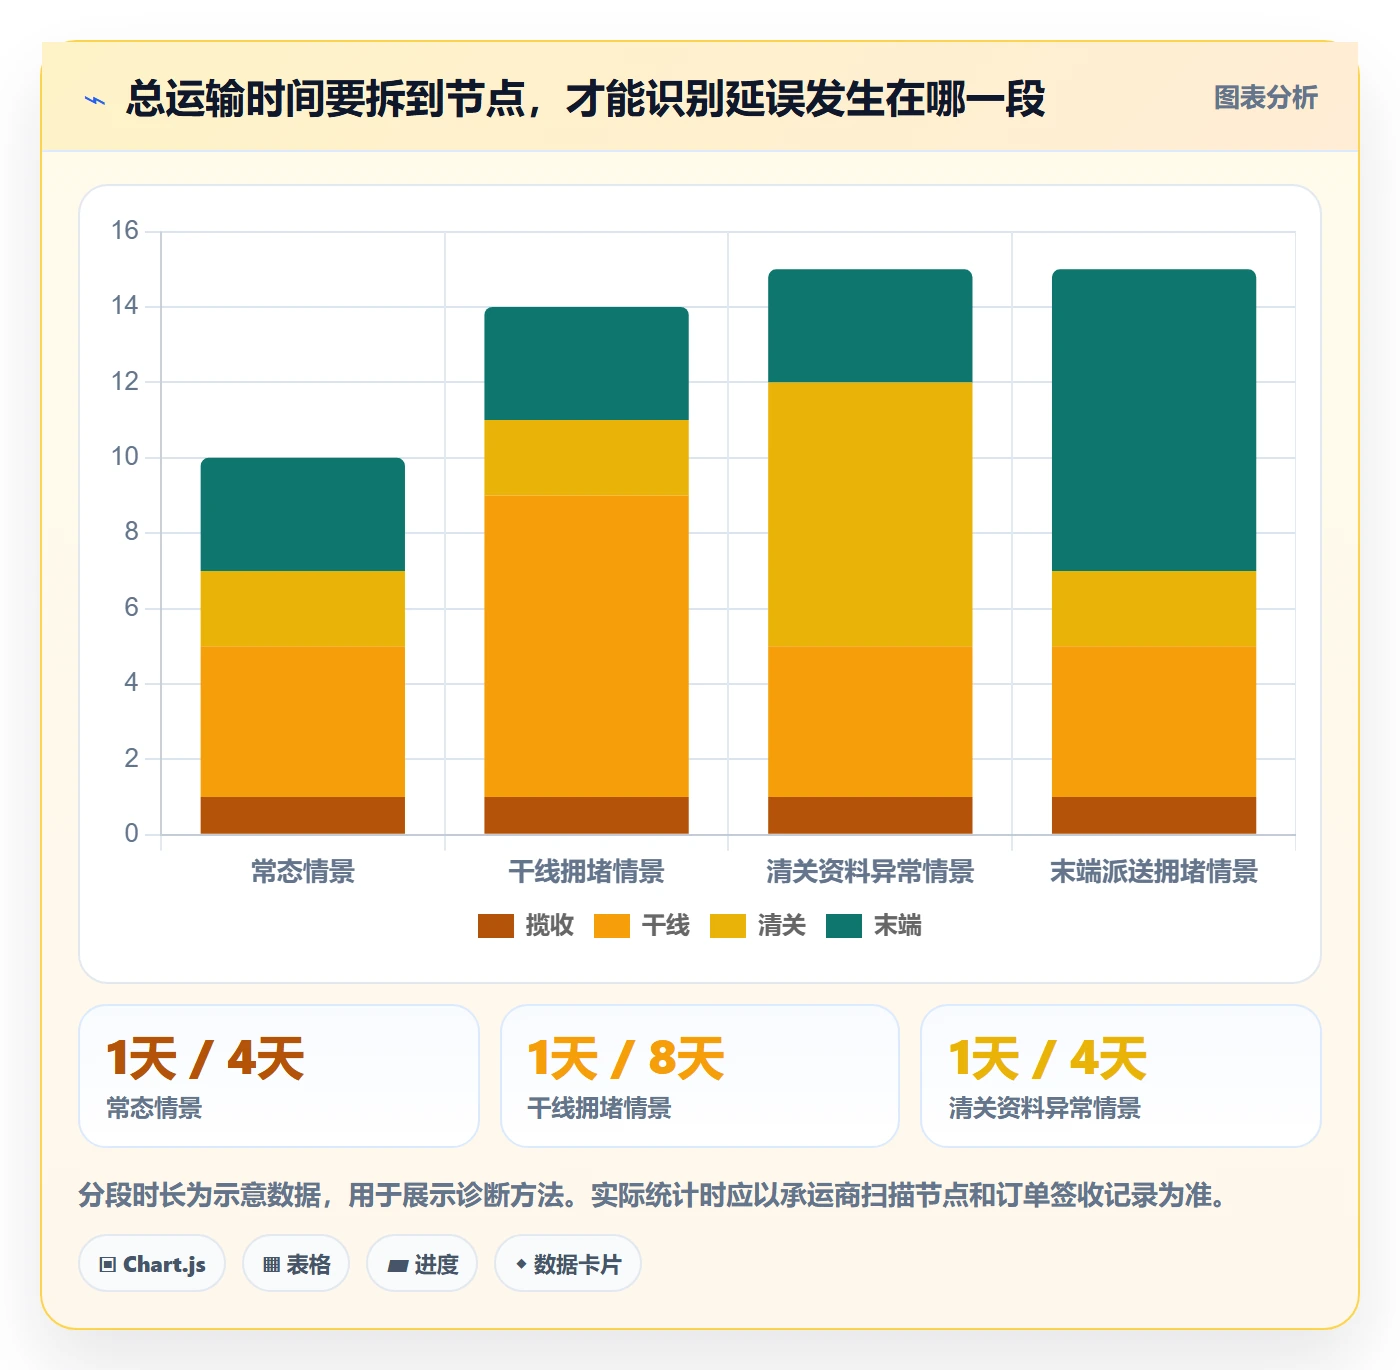The height and width of the screenshot is (1370, 1400).
Task: Click the 清关资料异常情景 x-axis label
Action: 870,872
